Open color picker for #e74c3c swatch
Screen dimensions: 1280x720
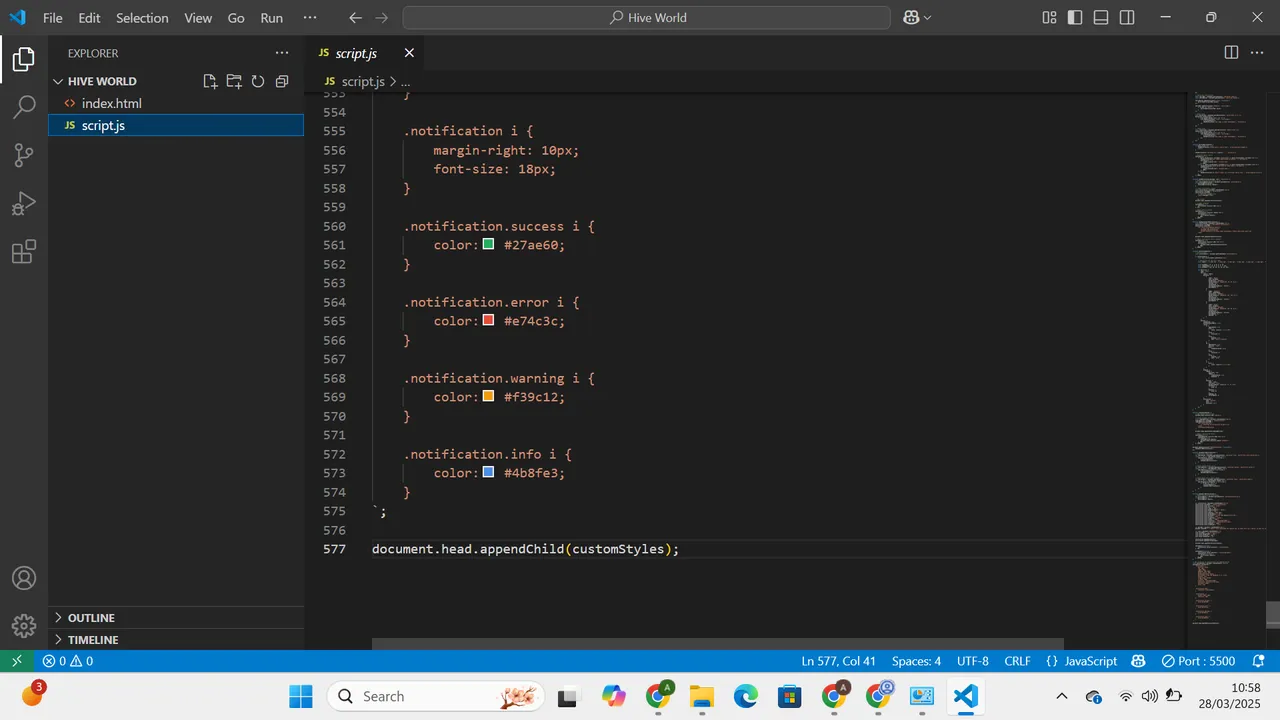[x=488, y=320]
